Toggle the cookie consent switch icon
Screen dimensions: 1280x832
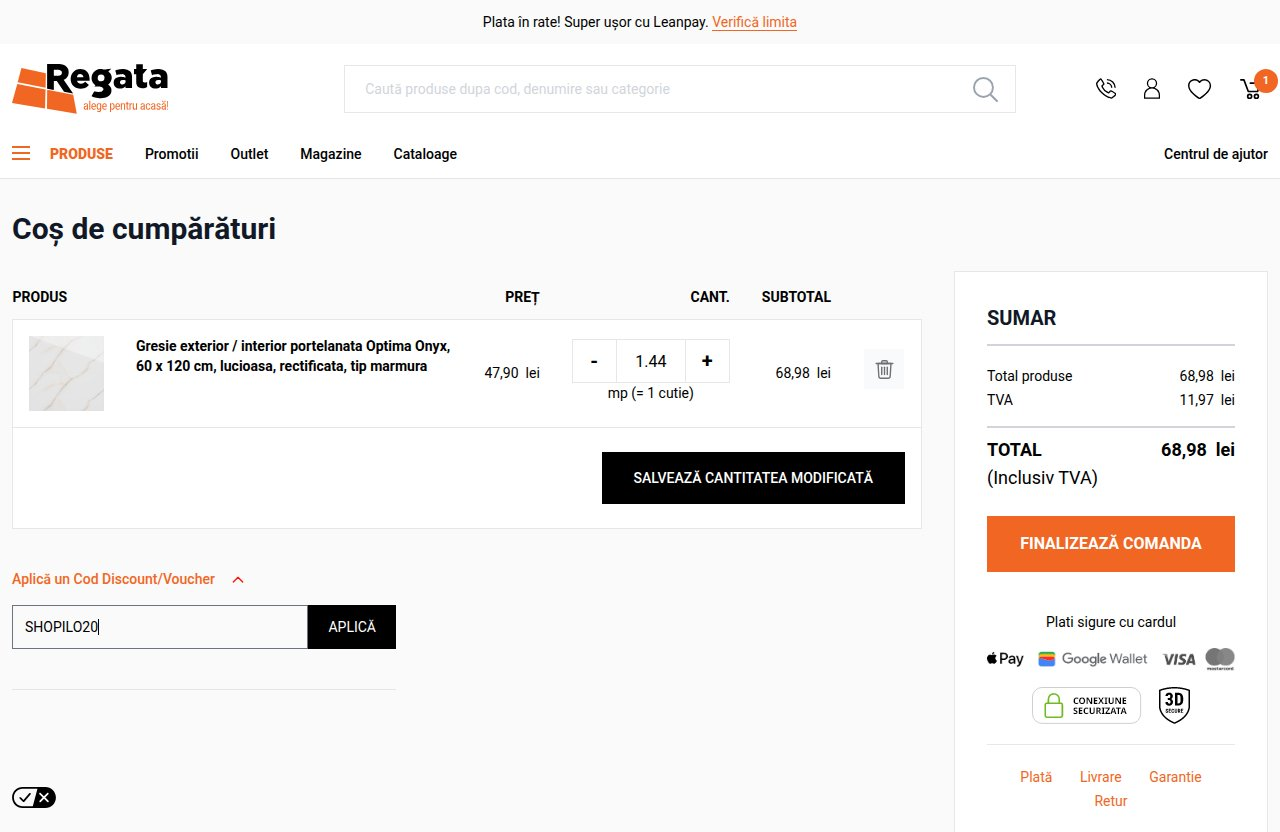click(34, 797)
